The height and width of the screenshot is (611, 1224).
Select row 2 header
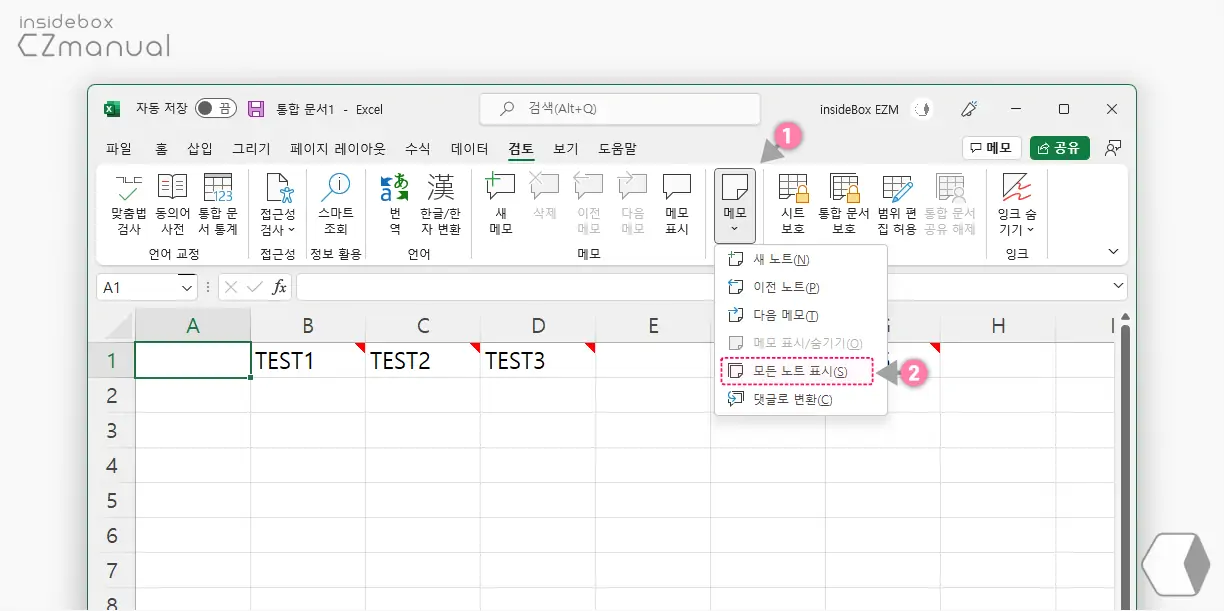[x=112, y=395]
